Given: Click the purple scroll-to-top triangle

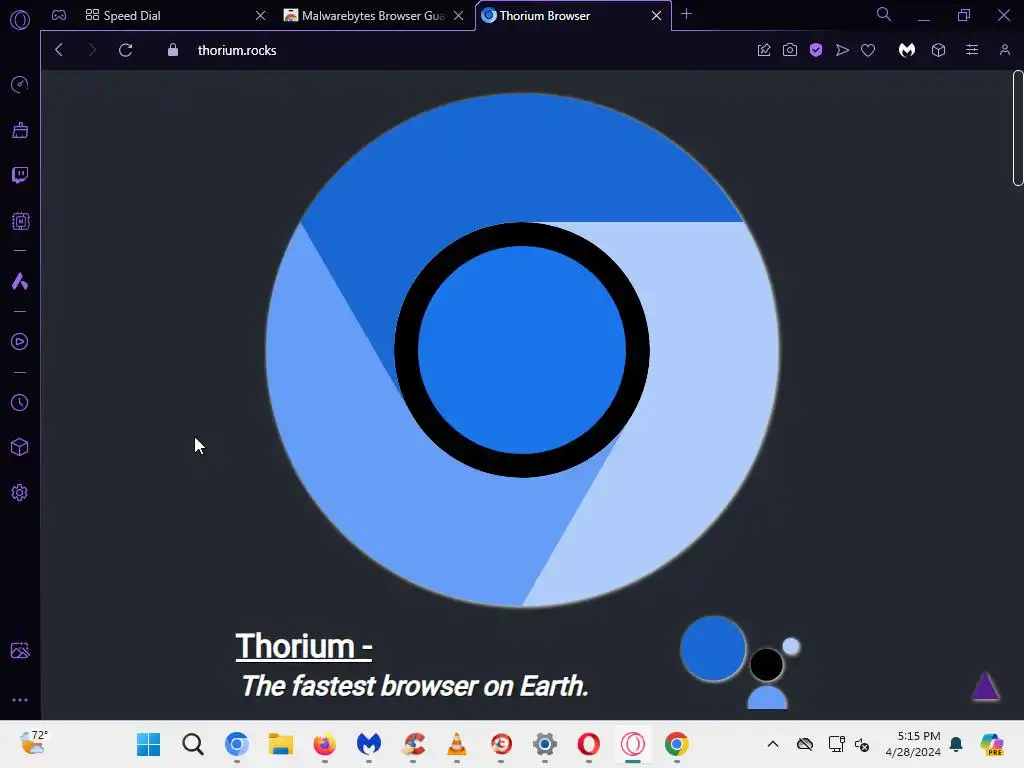Looking at the screenshot, I should pos(985,686).
